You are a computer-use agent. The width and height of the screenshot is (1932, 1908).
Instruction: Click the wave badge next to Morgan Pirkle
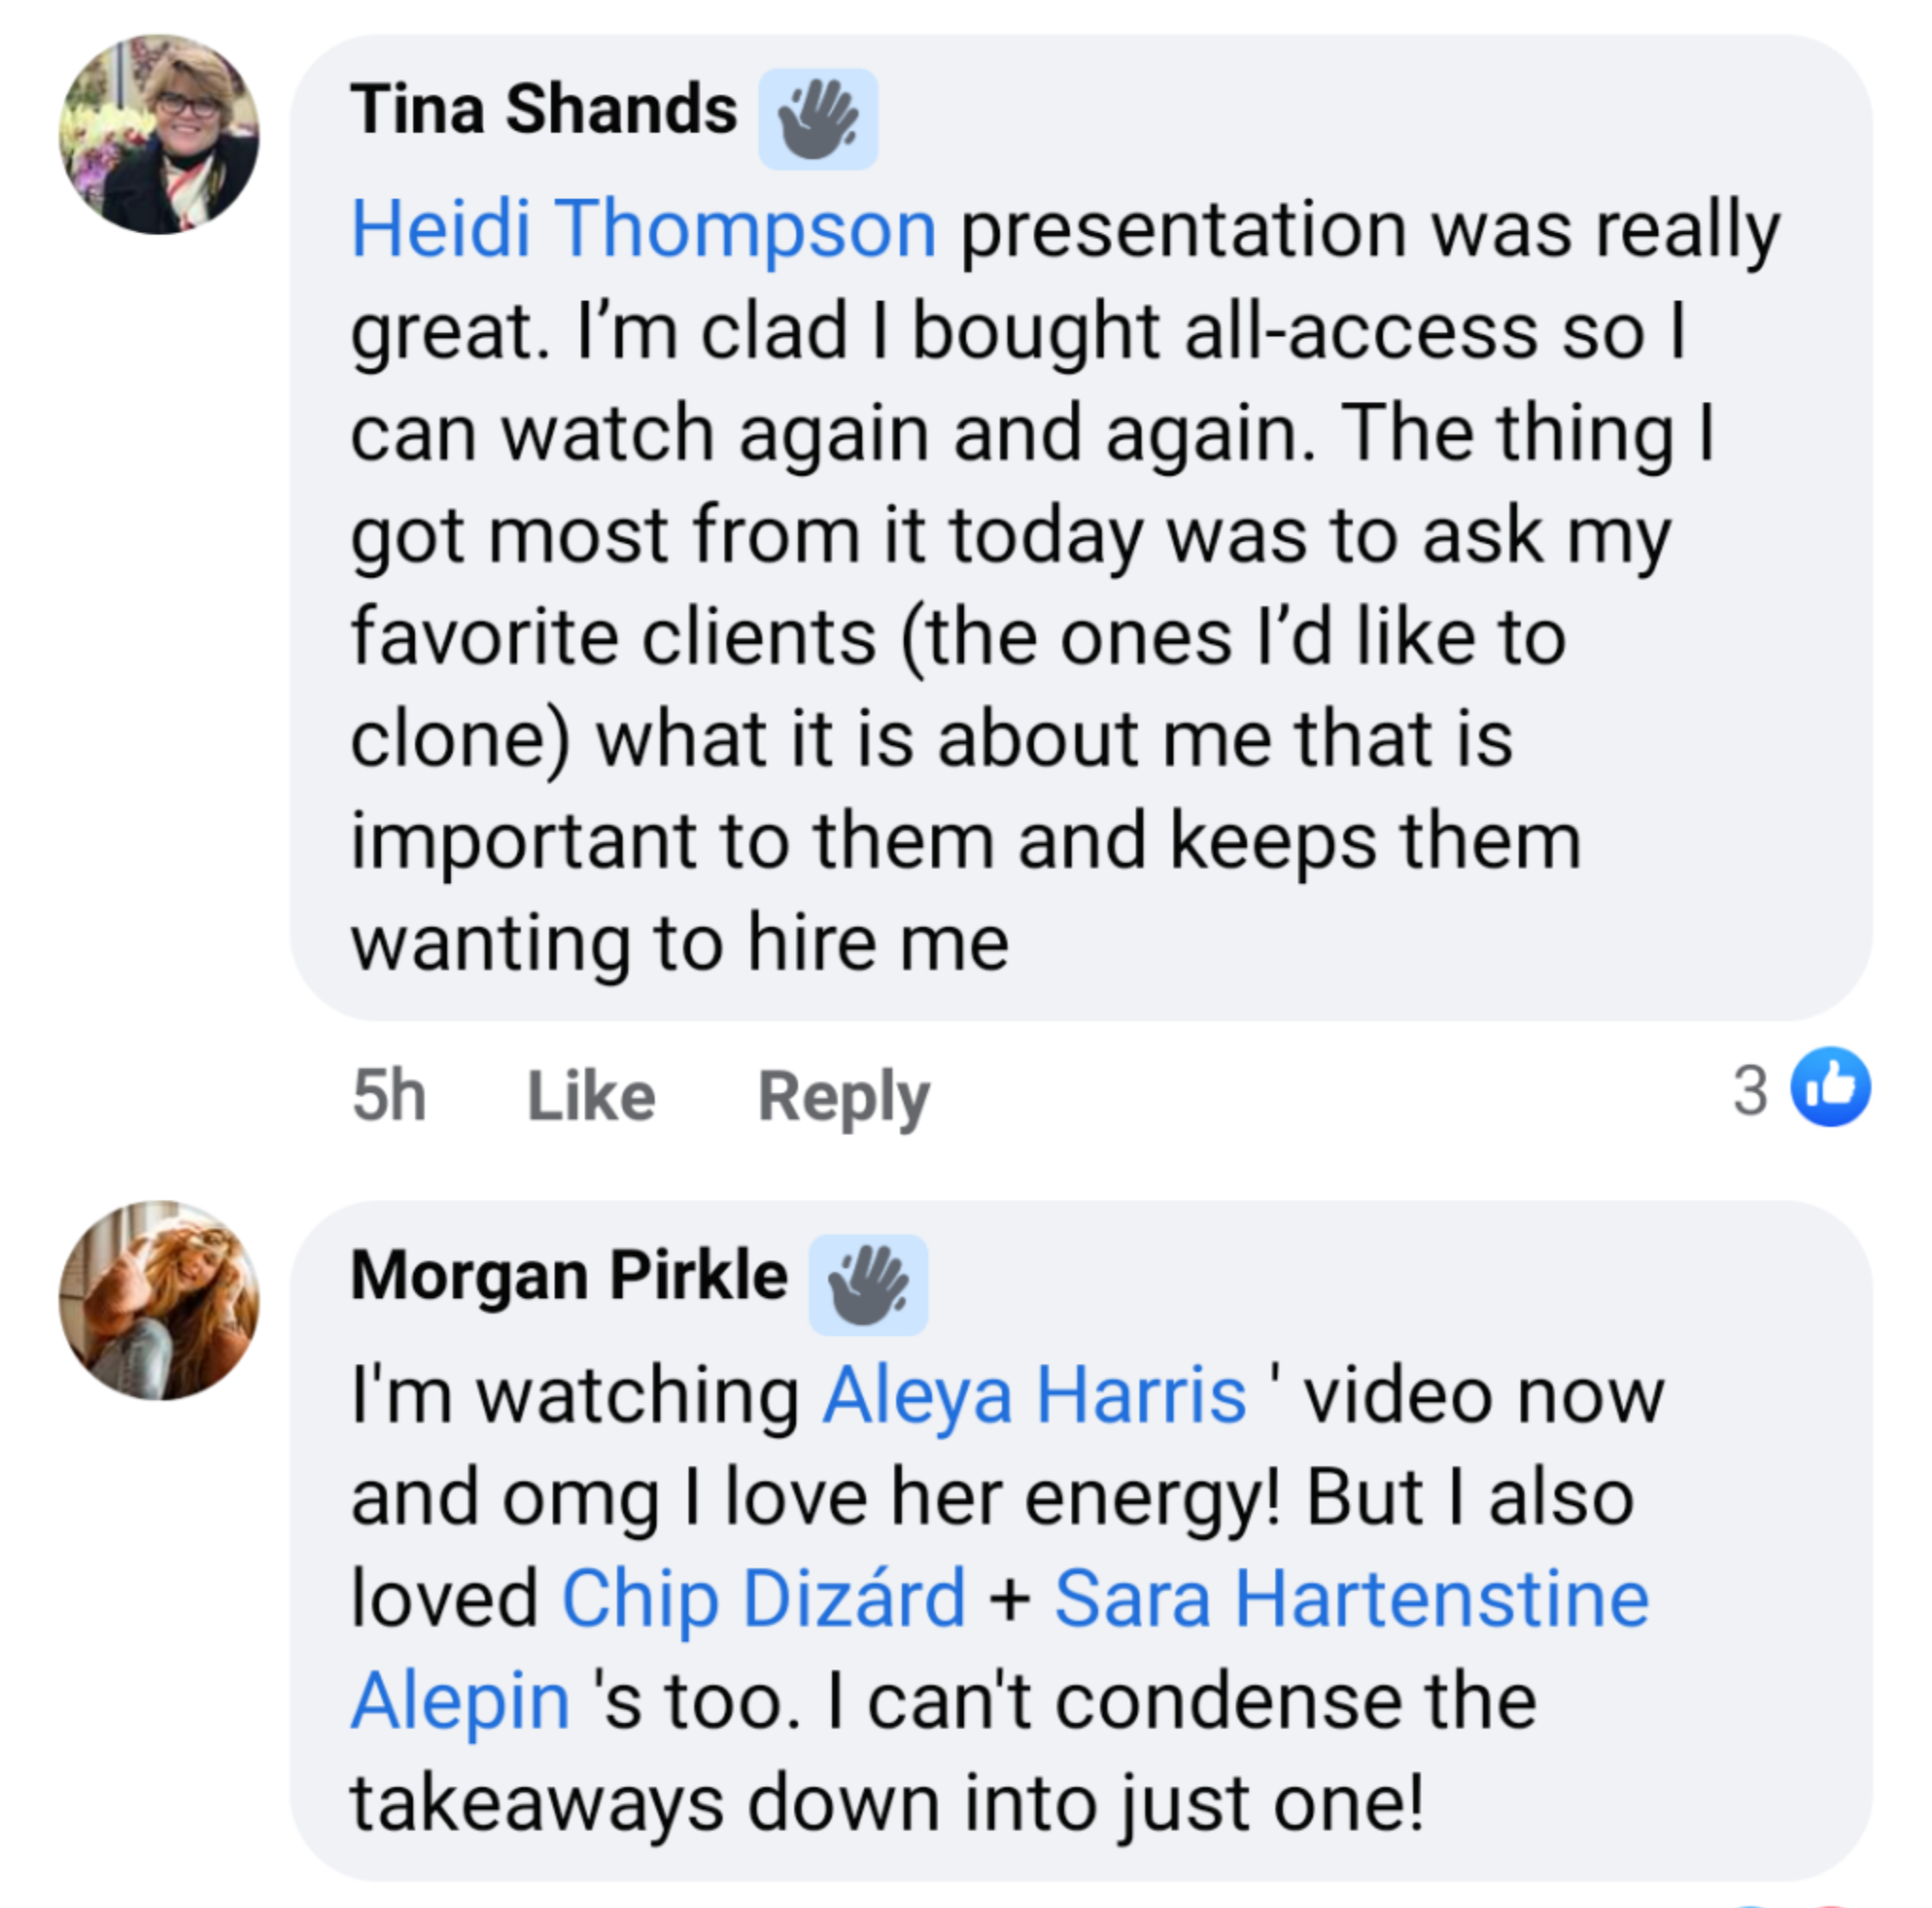click(x=867, y=1285)
